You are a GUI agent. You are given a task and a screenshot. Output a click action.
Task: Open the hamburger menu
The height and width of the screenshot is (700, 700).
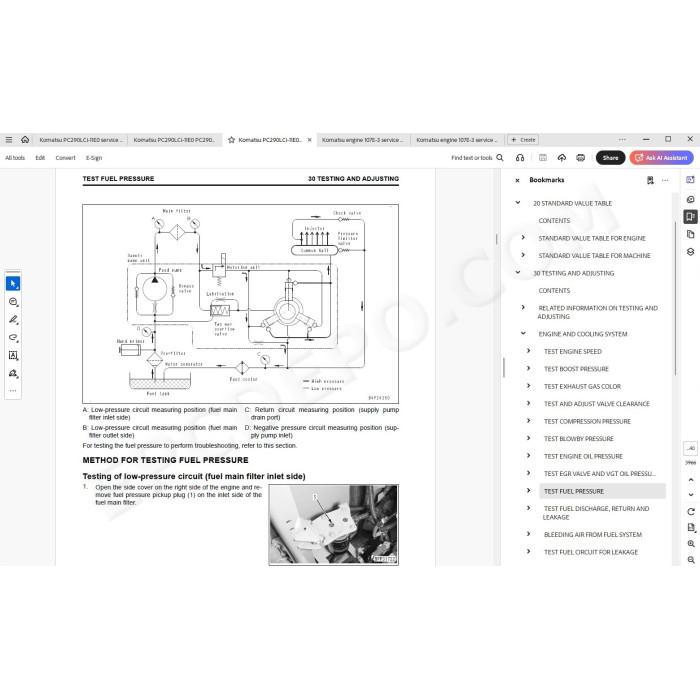pyautogui.click(x=8, y=140)
